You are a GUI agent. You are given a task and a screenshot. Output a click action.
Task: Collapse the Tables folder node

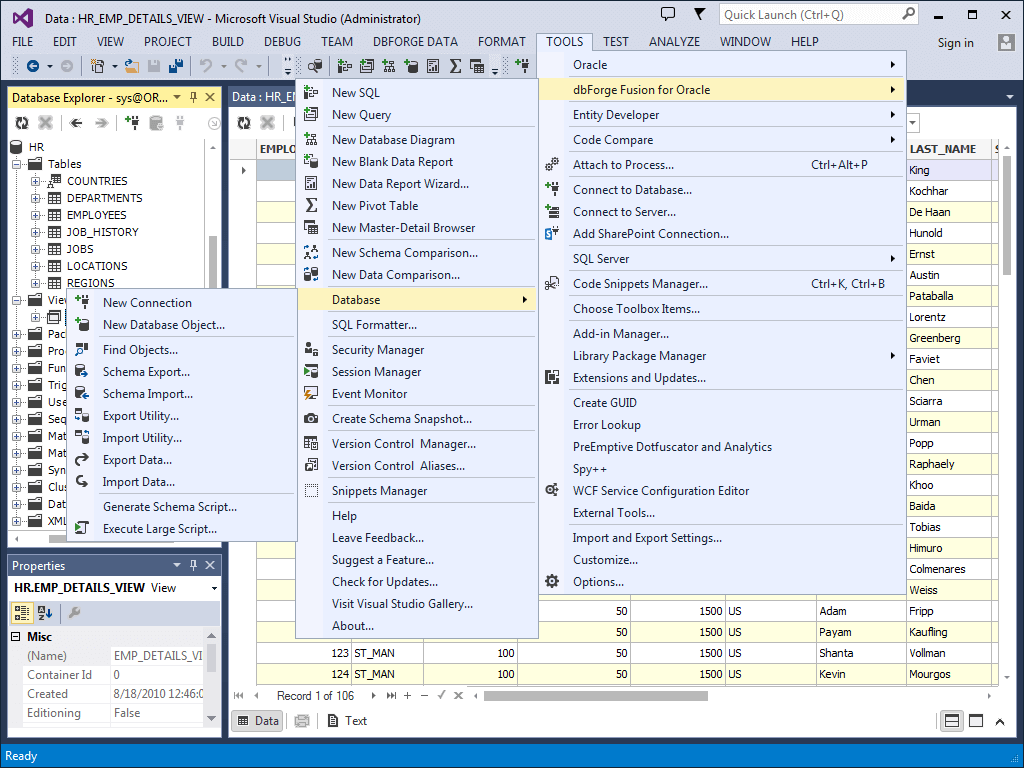[16, 164]
